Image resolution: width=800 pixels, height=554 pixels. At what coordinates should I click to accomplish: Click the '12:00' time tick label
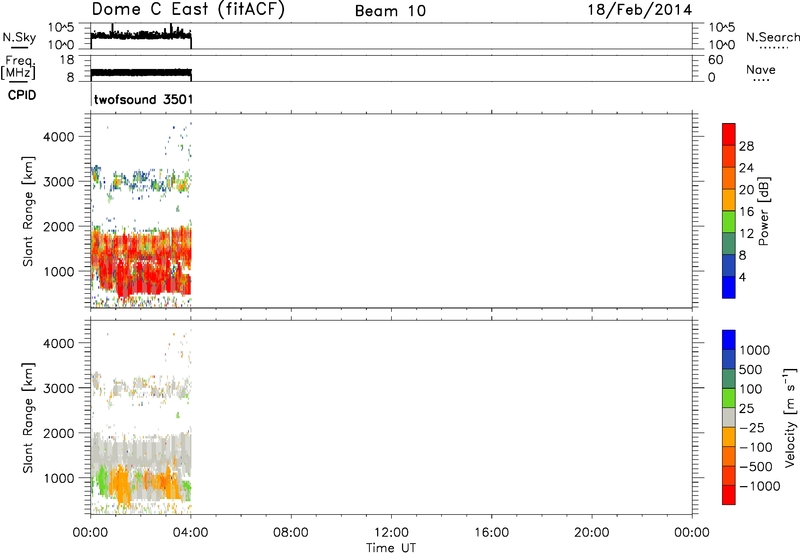[391, 533]
